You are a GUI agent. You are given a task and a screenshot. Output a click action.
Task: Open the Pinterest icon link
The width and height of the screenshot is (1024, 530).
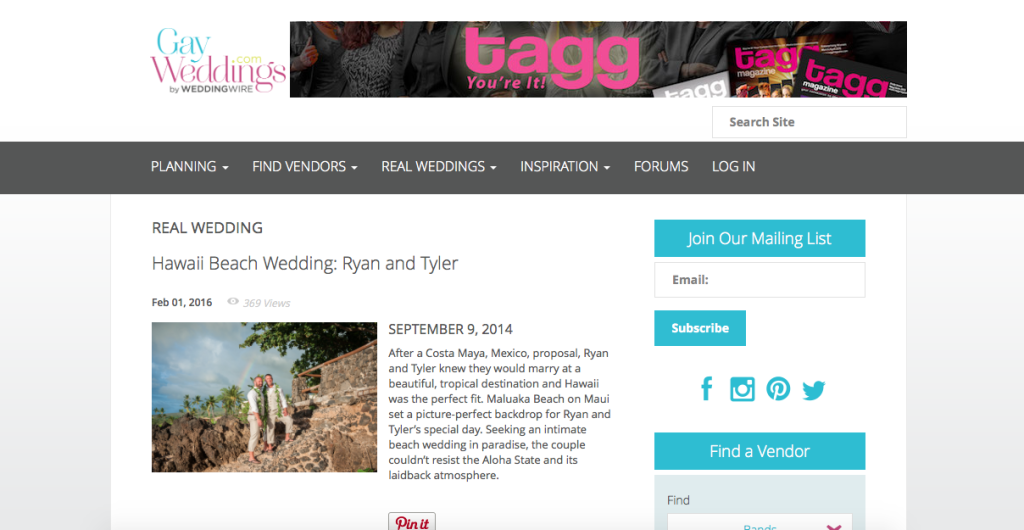[778, 389]
